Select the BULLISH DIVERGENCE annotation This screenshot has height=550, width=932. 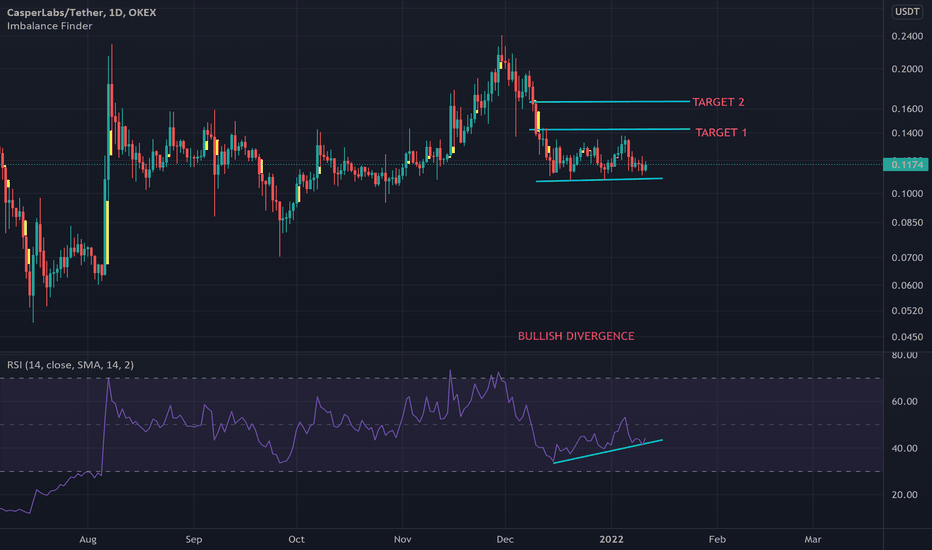576,337
